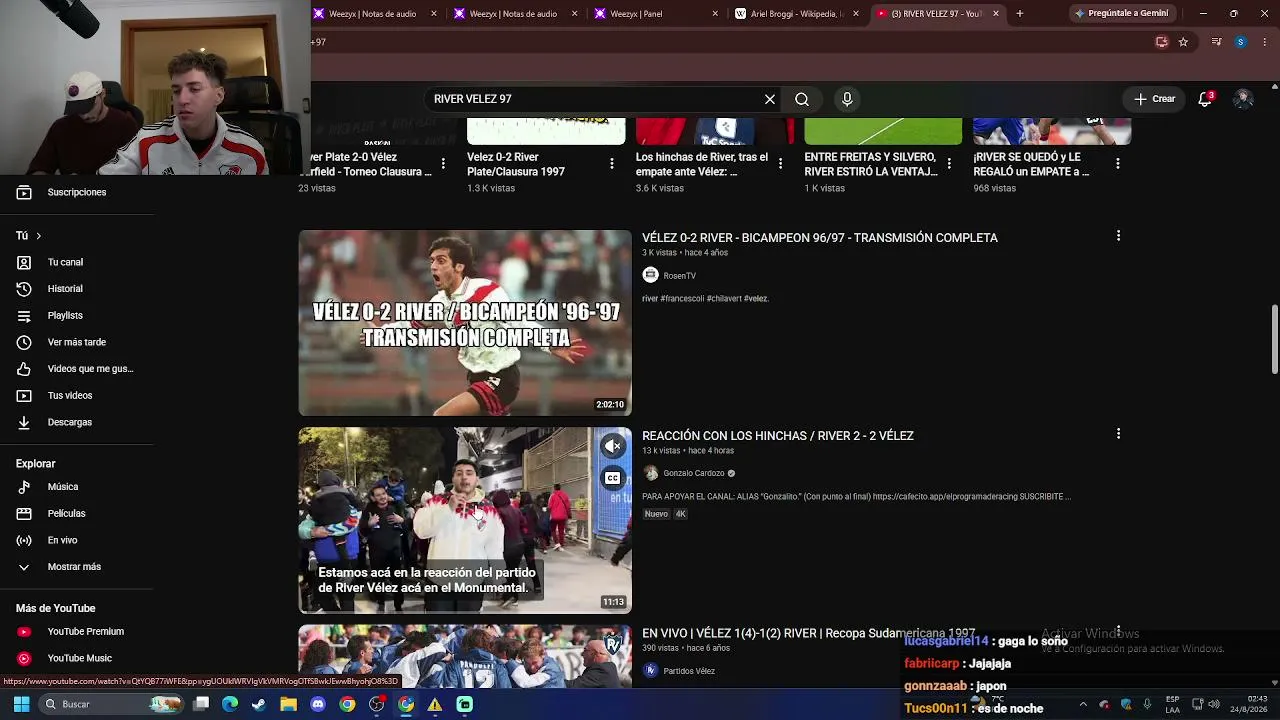
Task: Open File Explorer from taskbar
Action: click(288, 704)
